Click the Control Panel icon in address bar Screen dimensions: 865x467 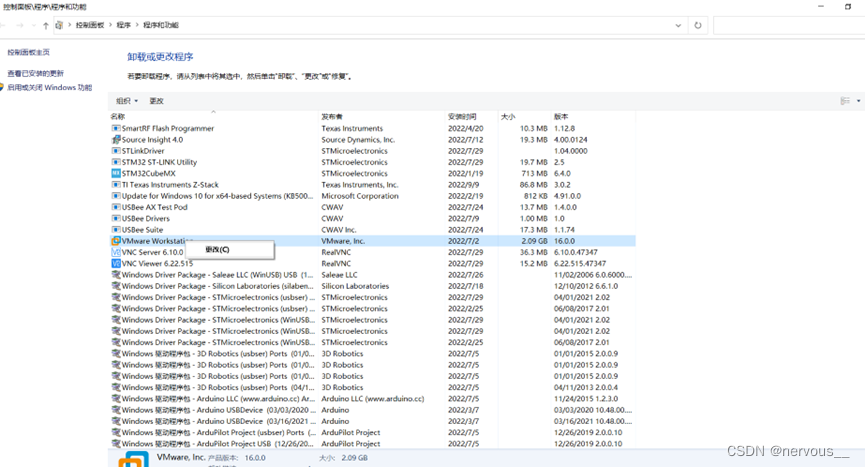tap(60, 25)
